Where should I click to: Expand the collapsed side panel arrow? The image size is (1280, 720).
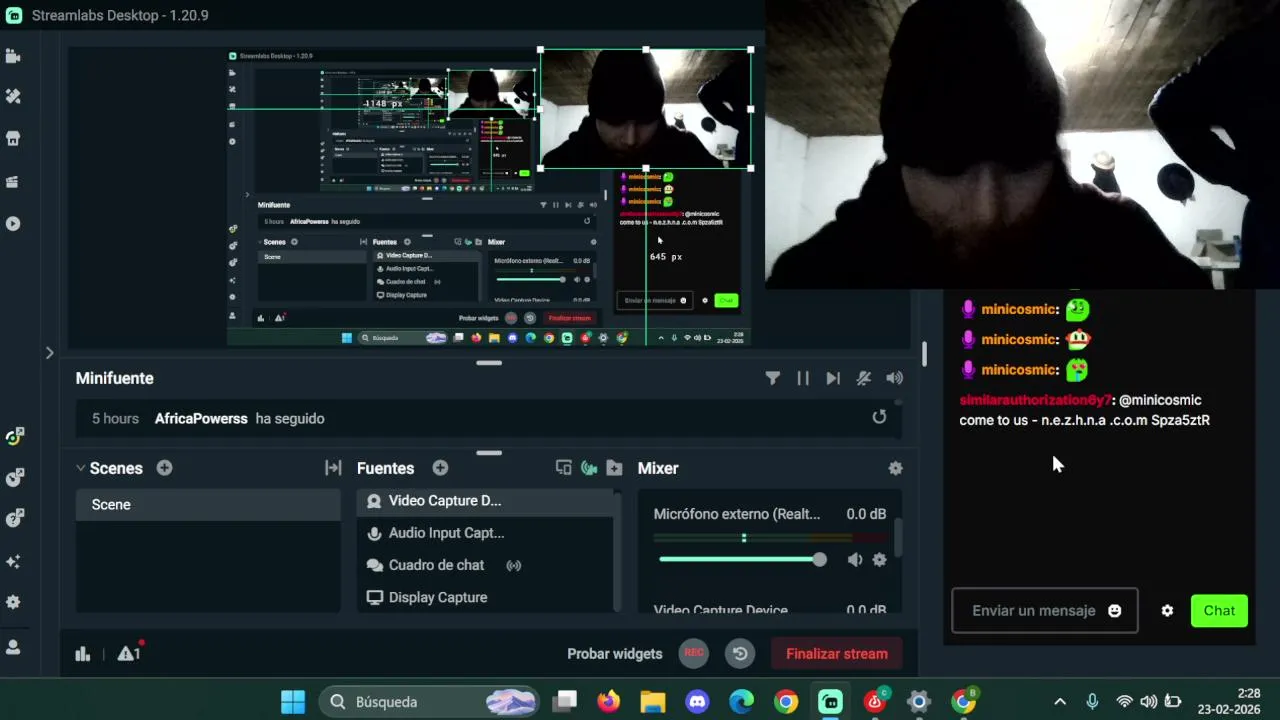pos(49,352)
